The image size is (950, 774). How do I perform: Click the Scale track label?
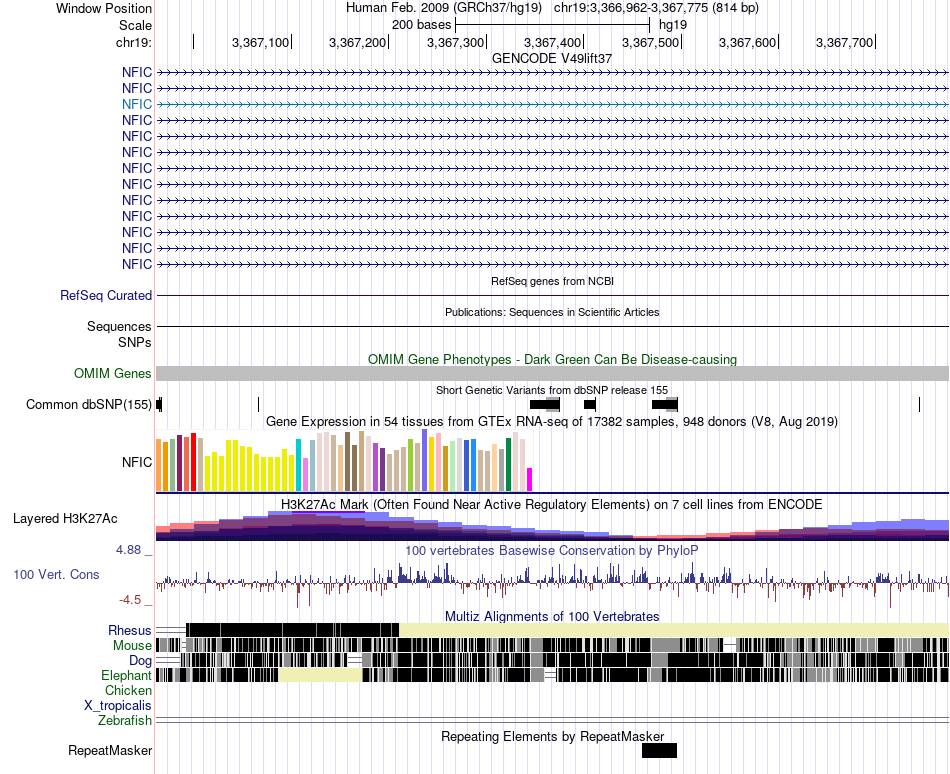[135, 25]
